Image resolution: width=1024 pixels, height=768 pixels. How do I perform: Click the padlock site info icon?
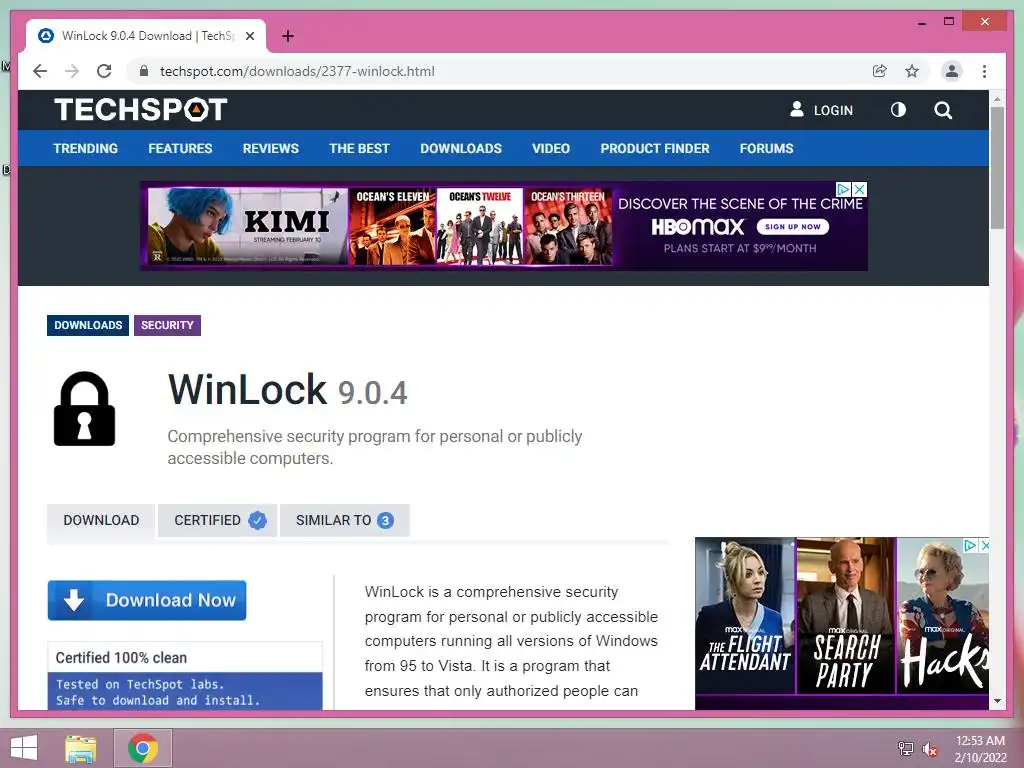144,71
